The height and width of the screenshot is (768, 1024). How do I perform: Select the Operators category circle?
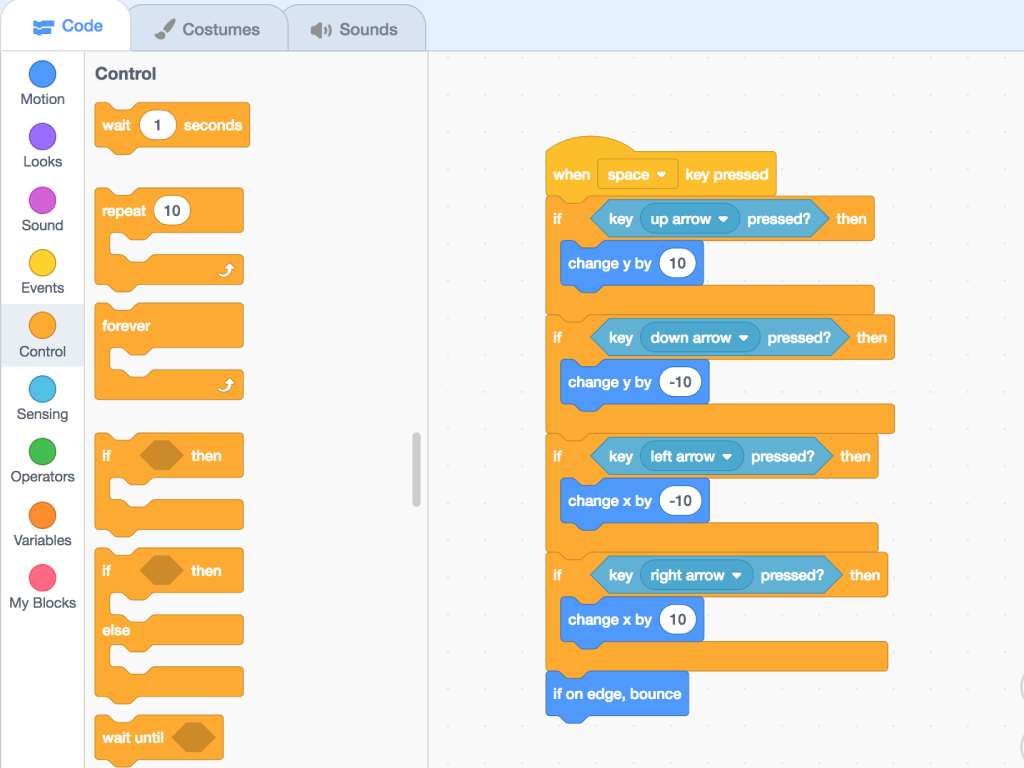coord(42,452)
